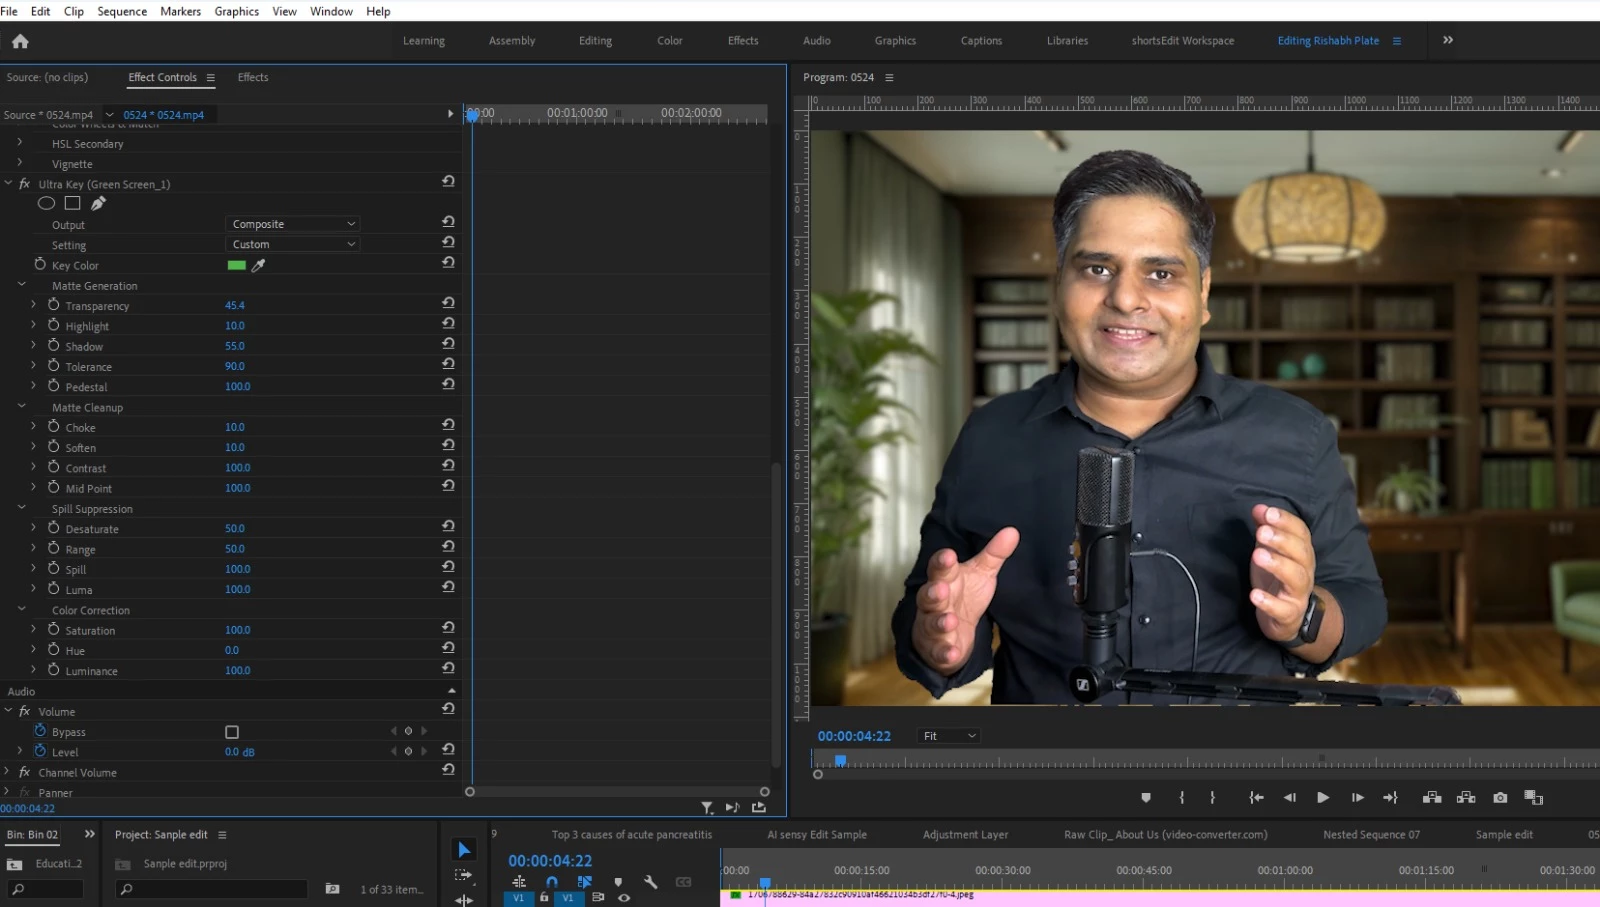1600x907 pixels.
Task: Go to In point
Action: click(x=1256, y=798)
